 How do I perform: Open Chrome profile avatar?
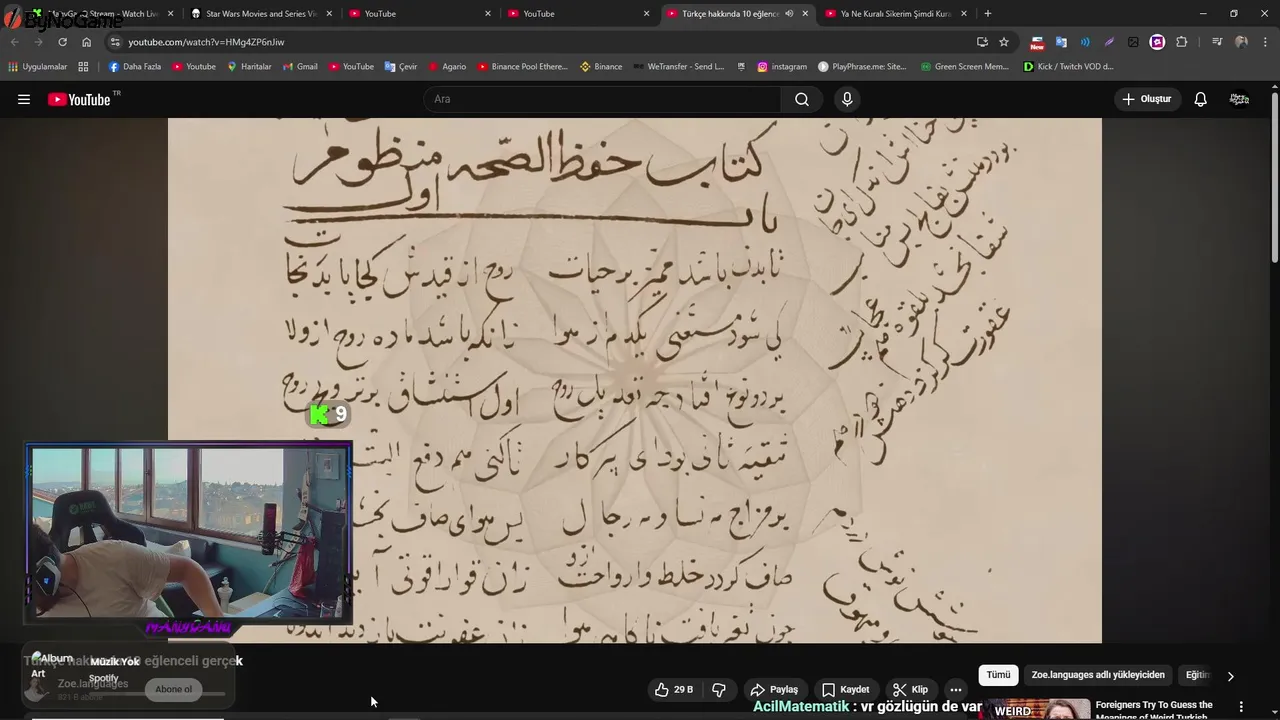(x=1241, y=42)
